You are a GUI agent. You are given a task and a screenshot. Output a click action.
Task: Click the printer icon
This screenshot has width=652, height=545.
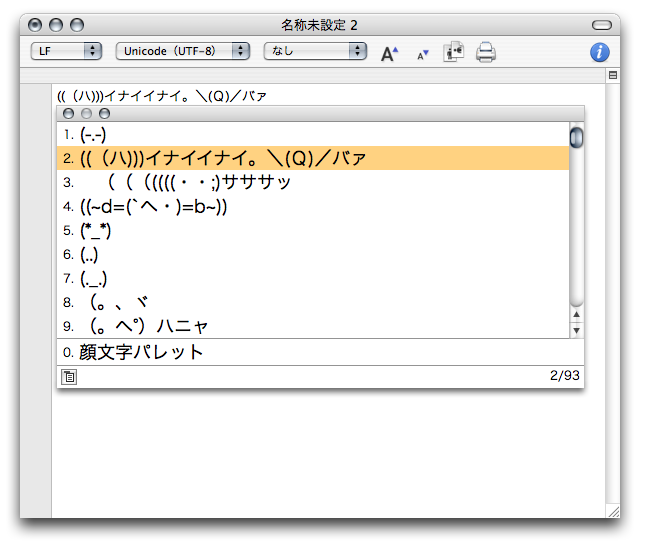[x=486, y=52]
